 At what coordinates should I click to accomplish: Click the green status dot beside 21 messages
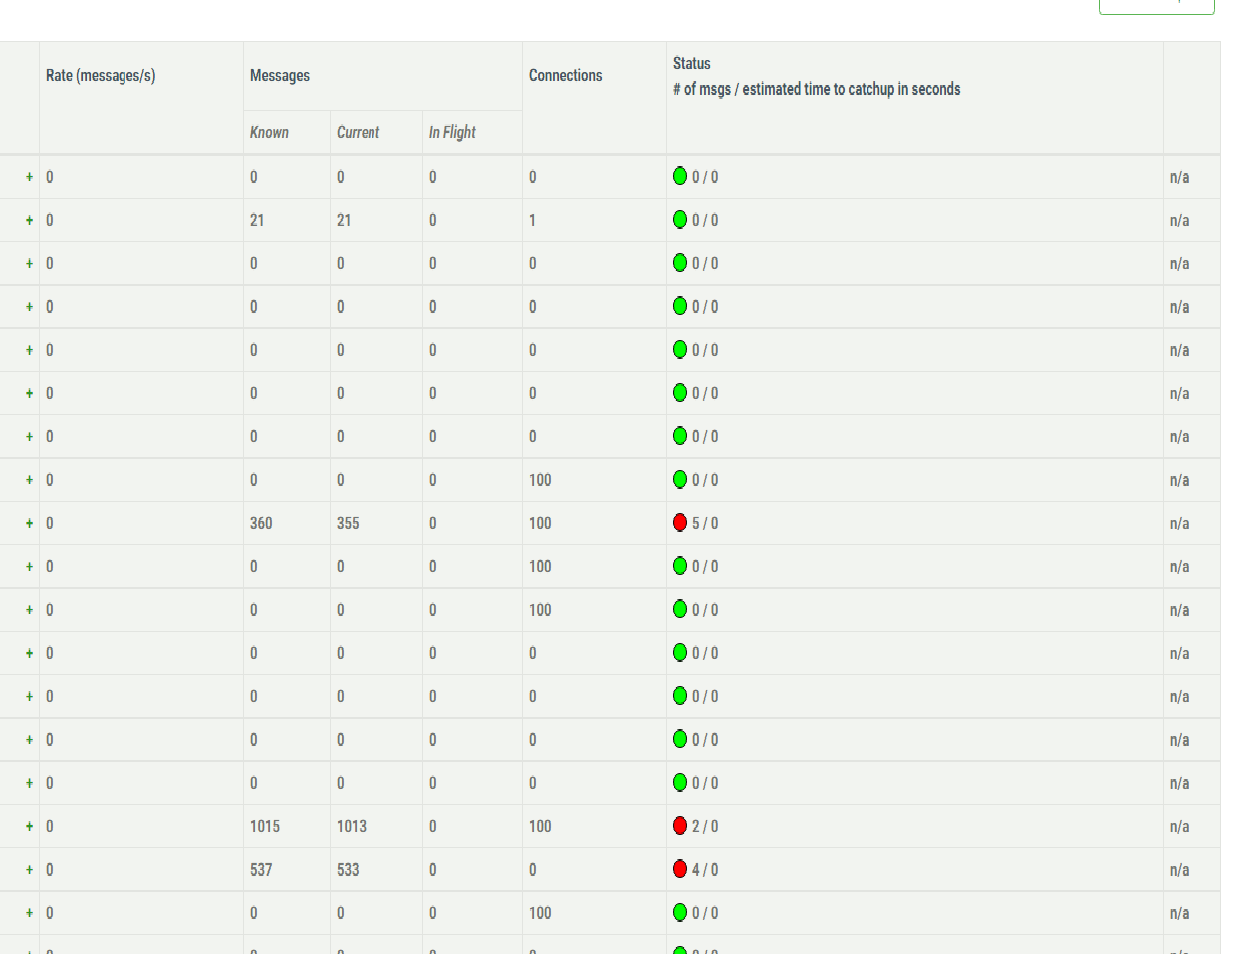point(681,219)
